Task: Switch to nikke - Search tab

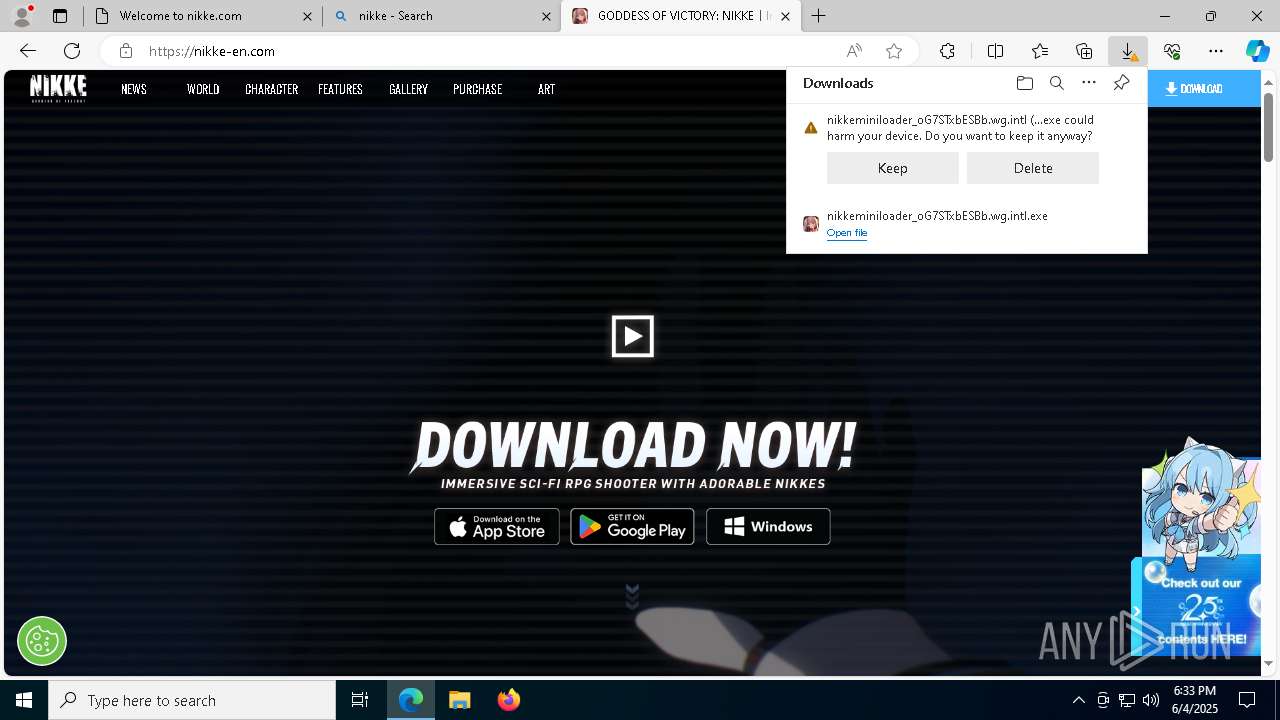Action: pos(442,16)
